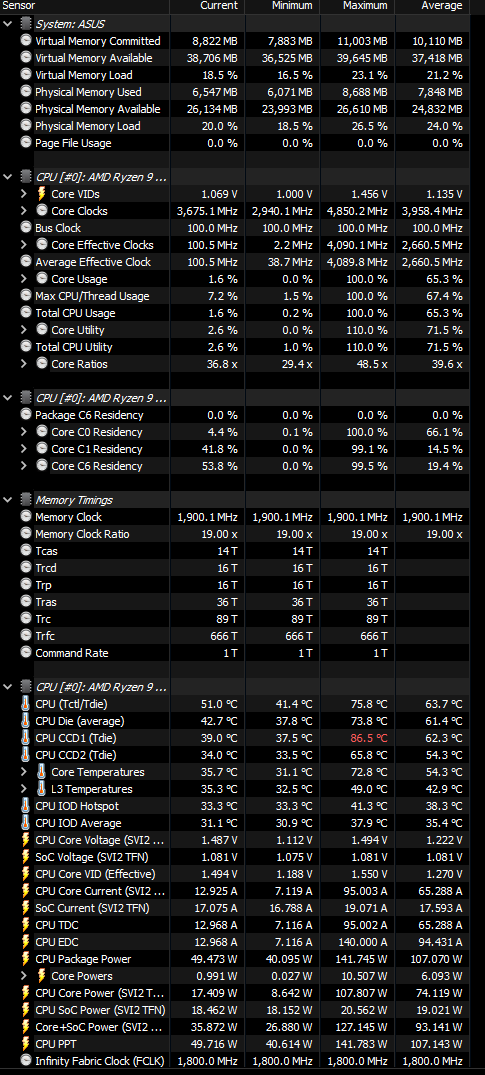Click the clock icon next to Memory Clock

point(25,517)
